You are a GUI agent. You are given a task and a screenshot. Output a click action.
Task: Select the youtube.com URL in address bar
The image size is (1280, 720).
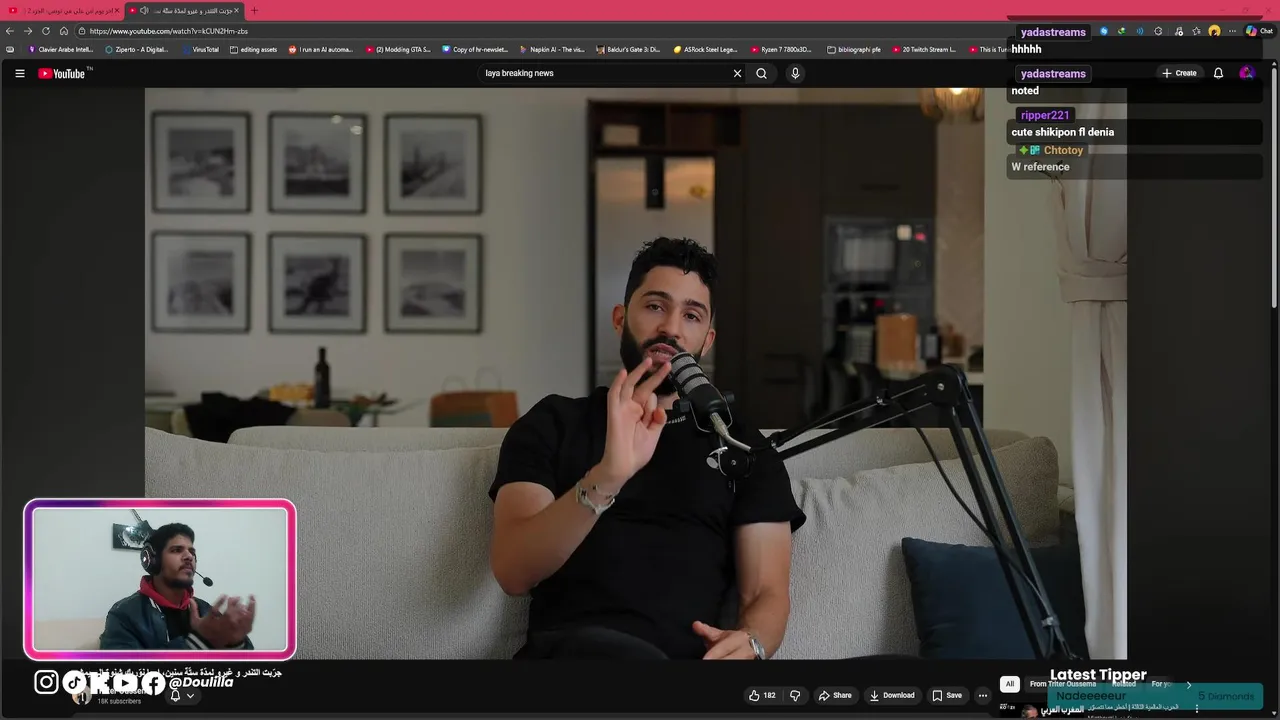pyautogui.click(x=168, y=31)
